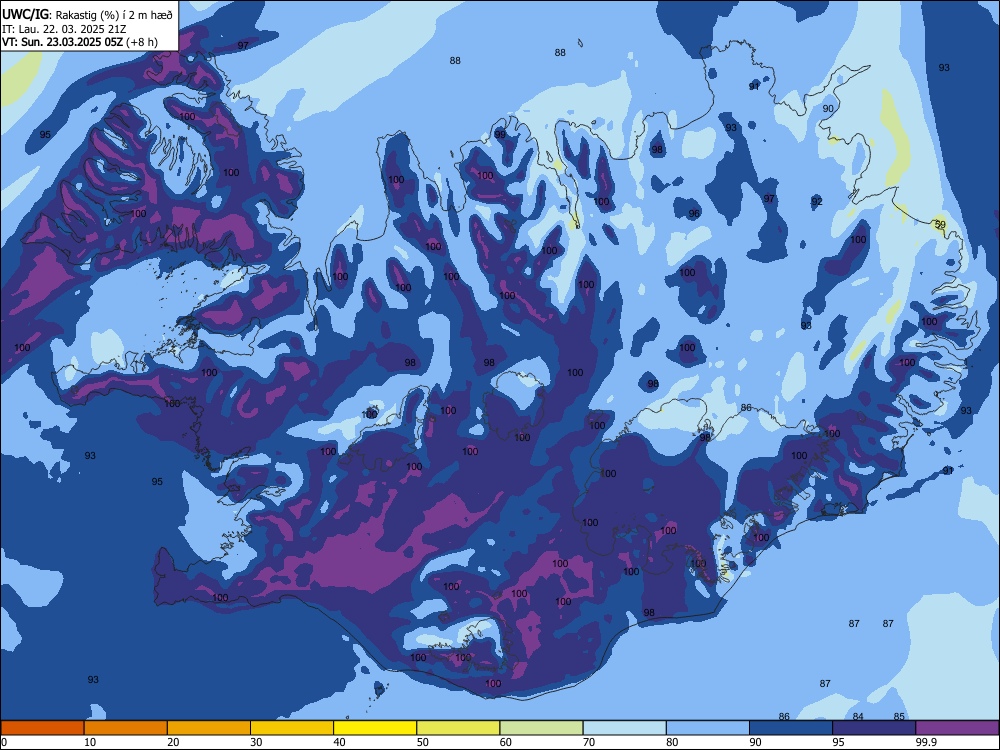Click the '0' legend scale label
Viewport: 1000px width, 750px height.
(4, 742)
